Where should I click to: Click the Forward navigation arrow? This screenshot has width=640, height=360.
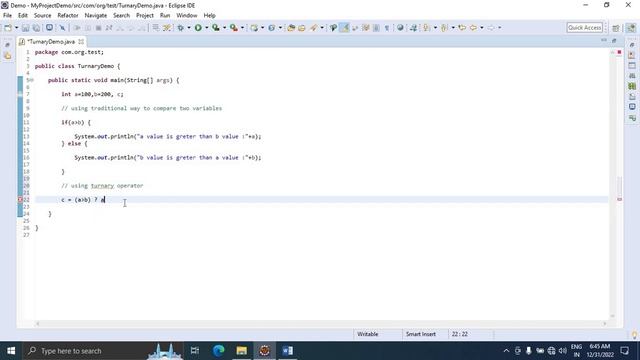pos(491,28)
